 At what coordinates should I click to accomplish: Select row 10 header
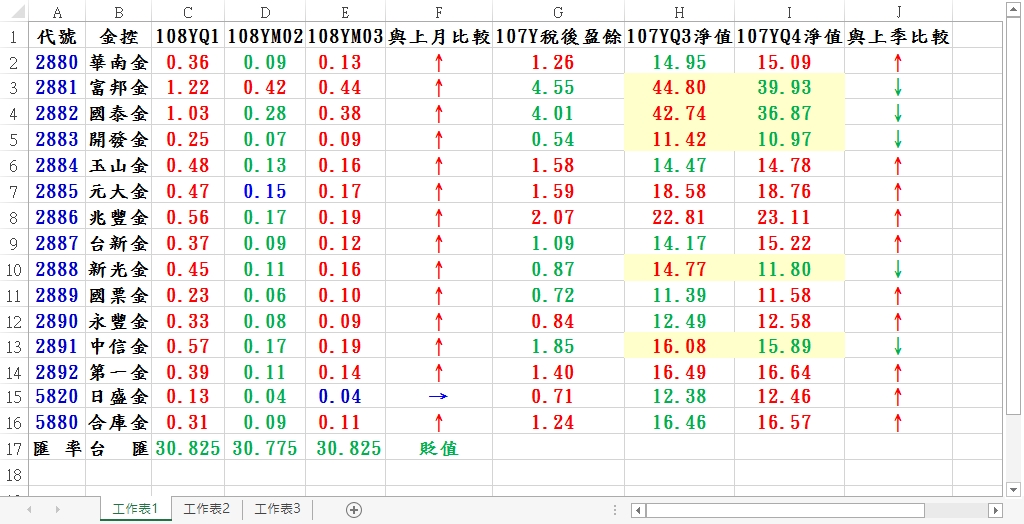coord(14,269)
